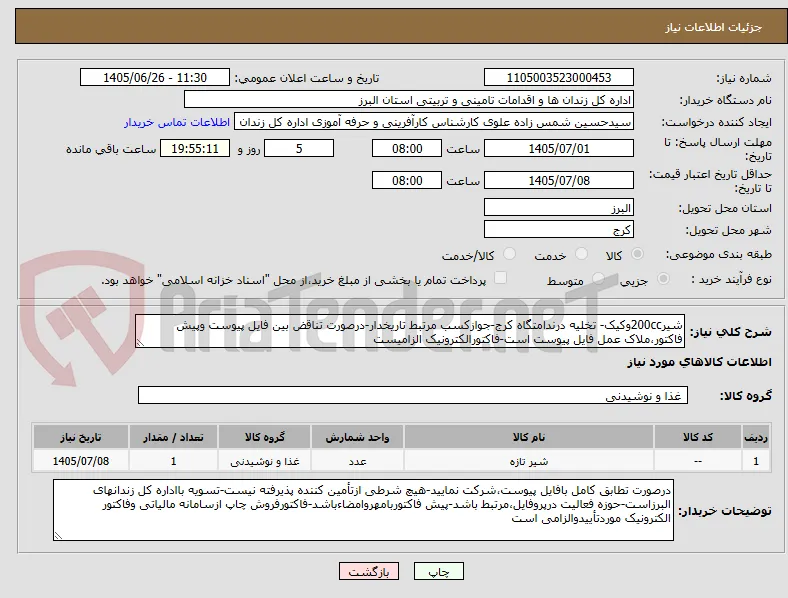Click the کد کالا column header
This screenshot has height=598, width=788.
click(698, 437)
